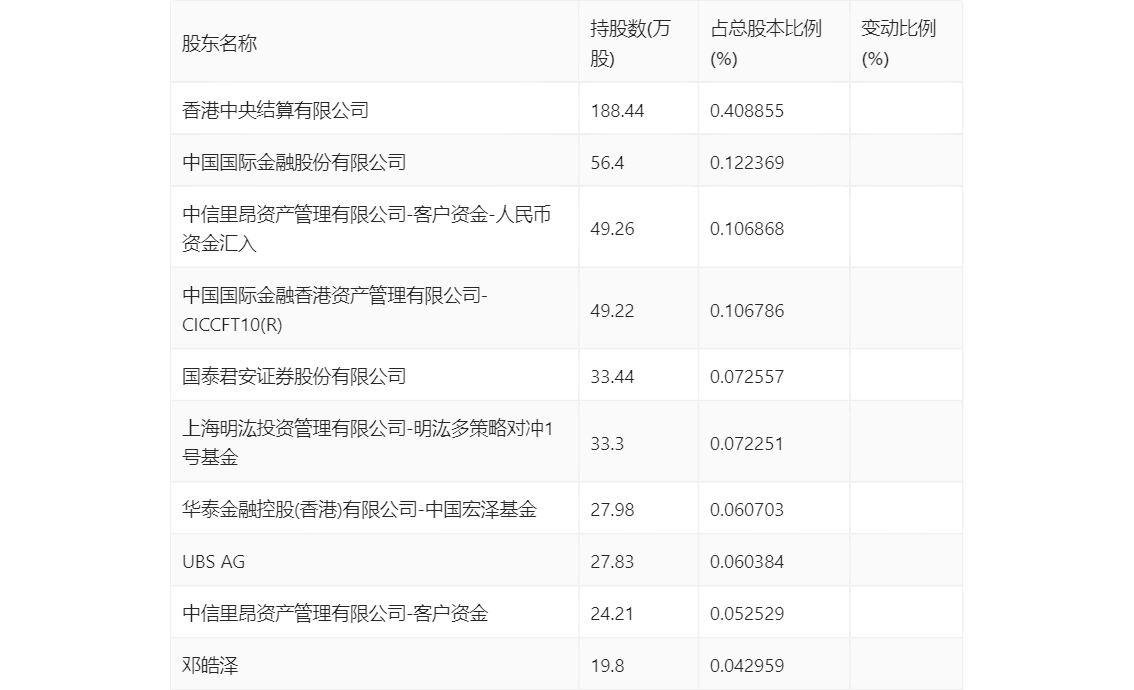The width and height of the screenshot is (1134, 690).
Task: Select the UBS AG shareholder name
Action: pyautogui.click(x=213, y=562)
